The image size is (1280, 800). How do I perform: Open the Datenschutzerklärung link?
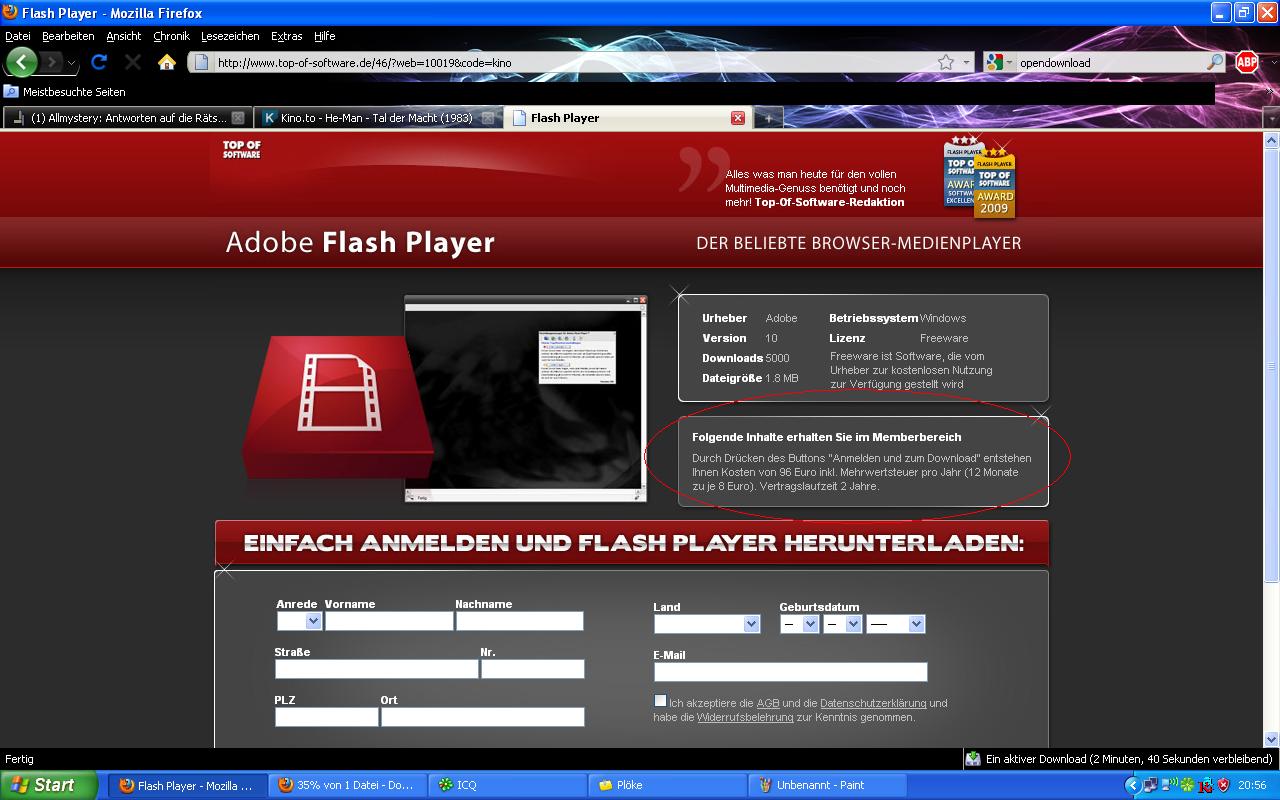pyautogui.click(x=873, y=703)
